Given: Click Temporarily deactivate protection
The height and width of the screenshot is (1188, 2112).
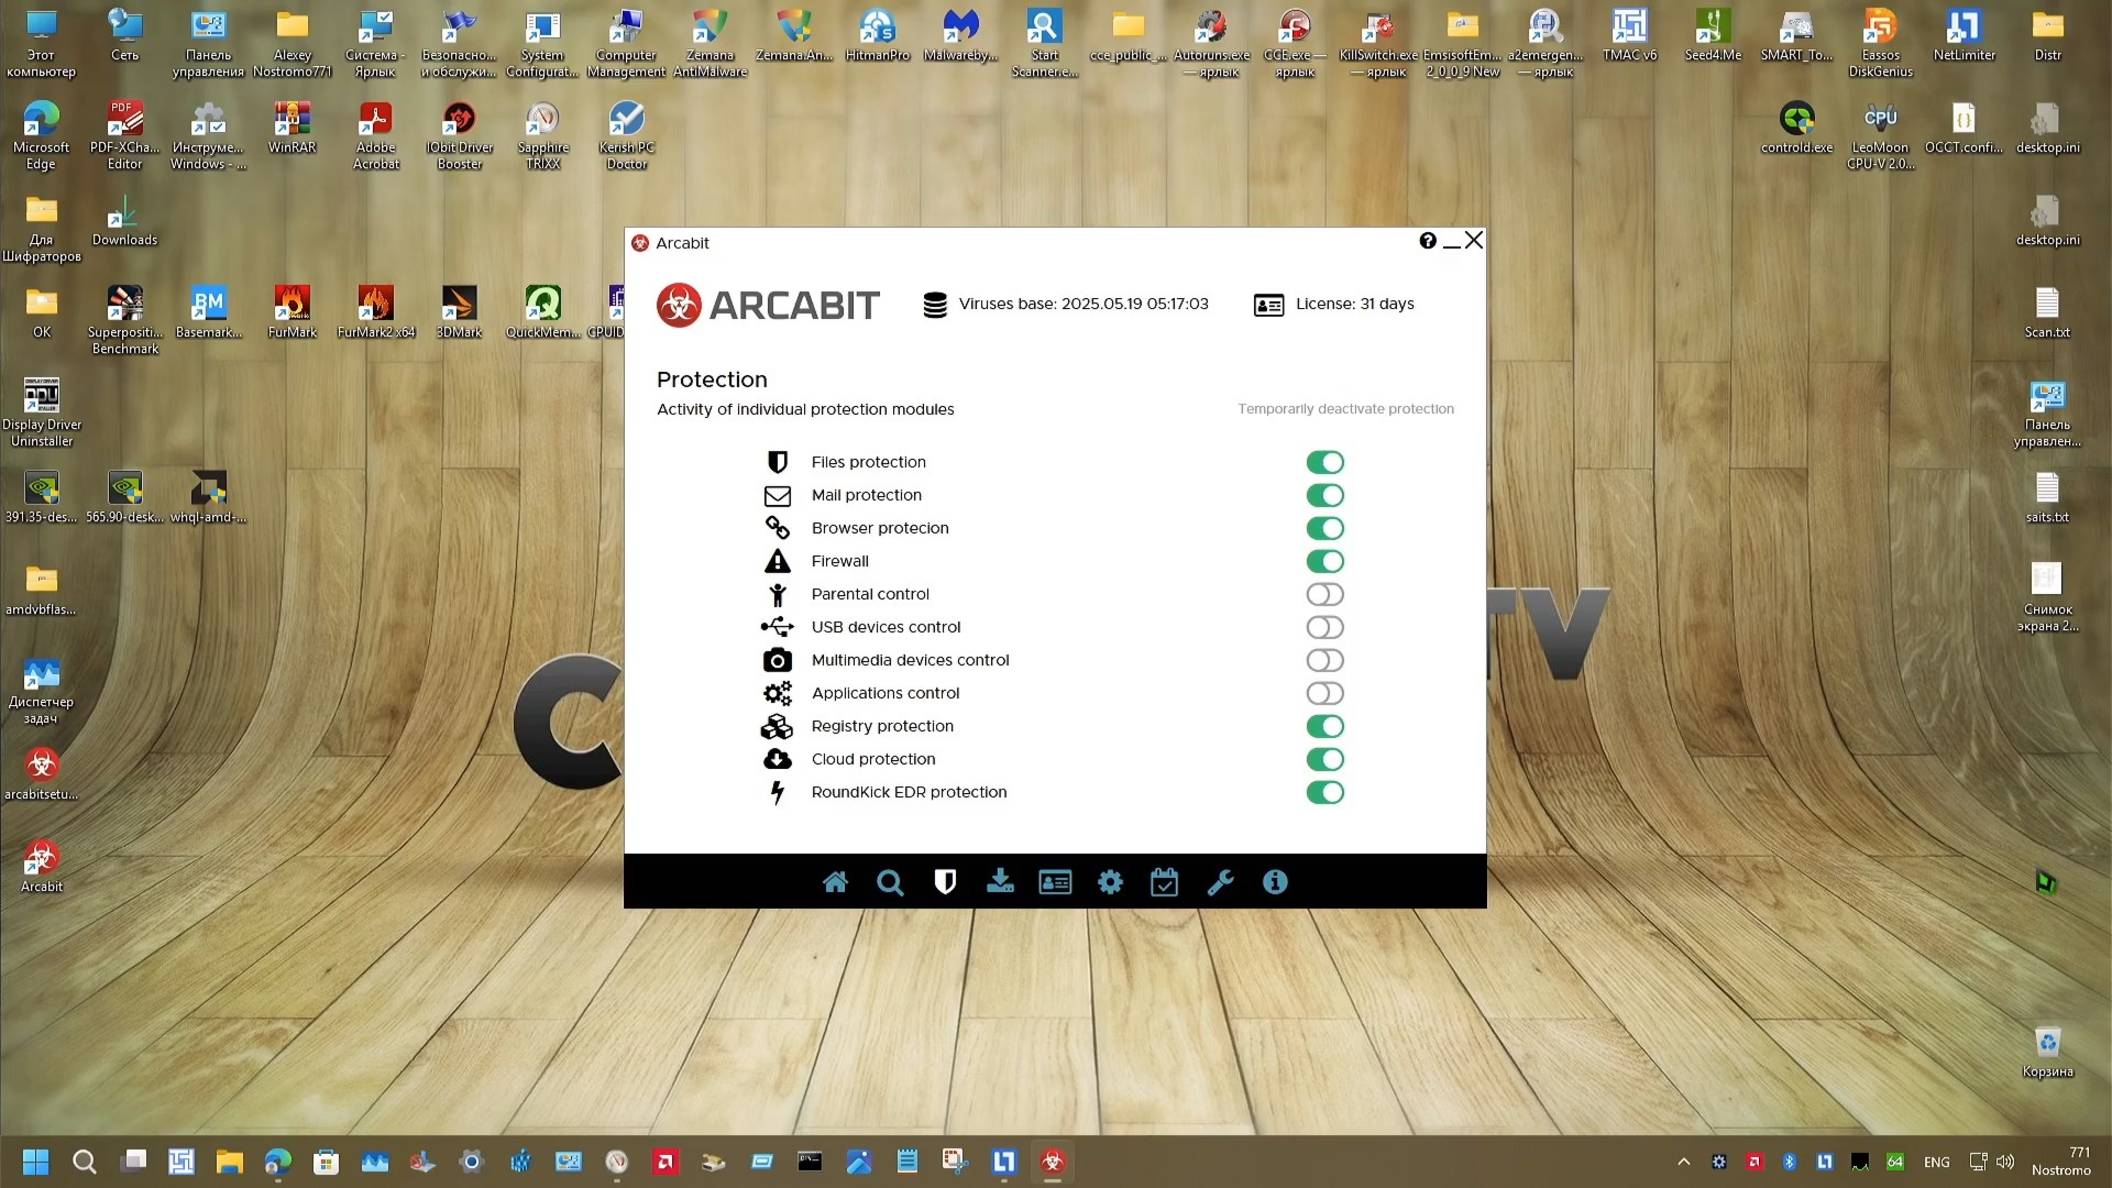Looking at the screenshot, I should [1346, 409].
